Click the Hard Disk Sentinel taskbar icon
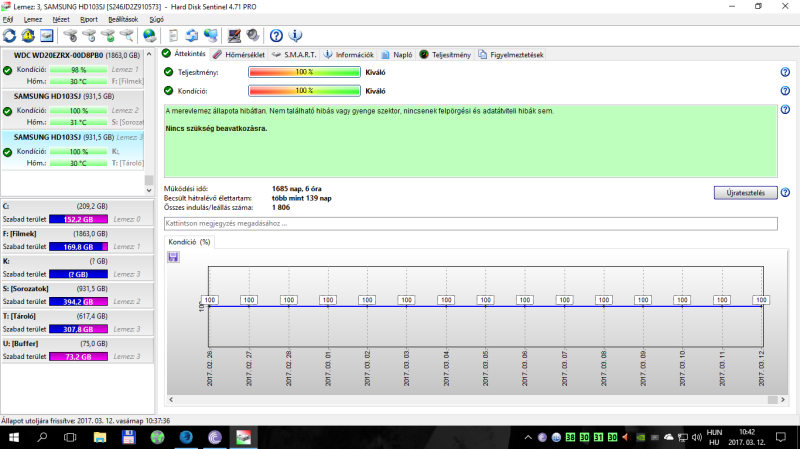The width and height of the screenshot is (800, 449). (243, 437)
